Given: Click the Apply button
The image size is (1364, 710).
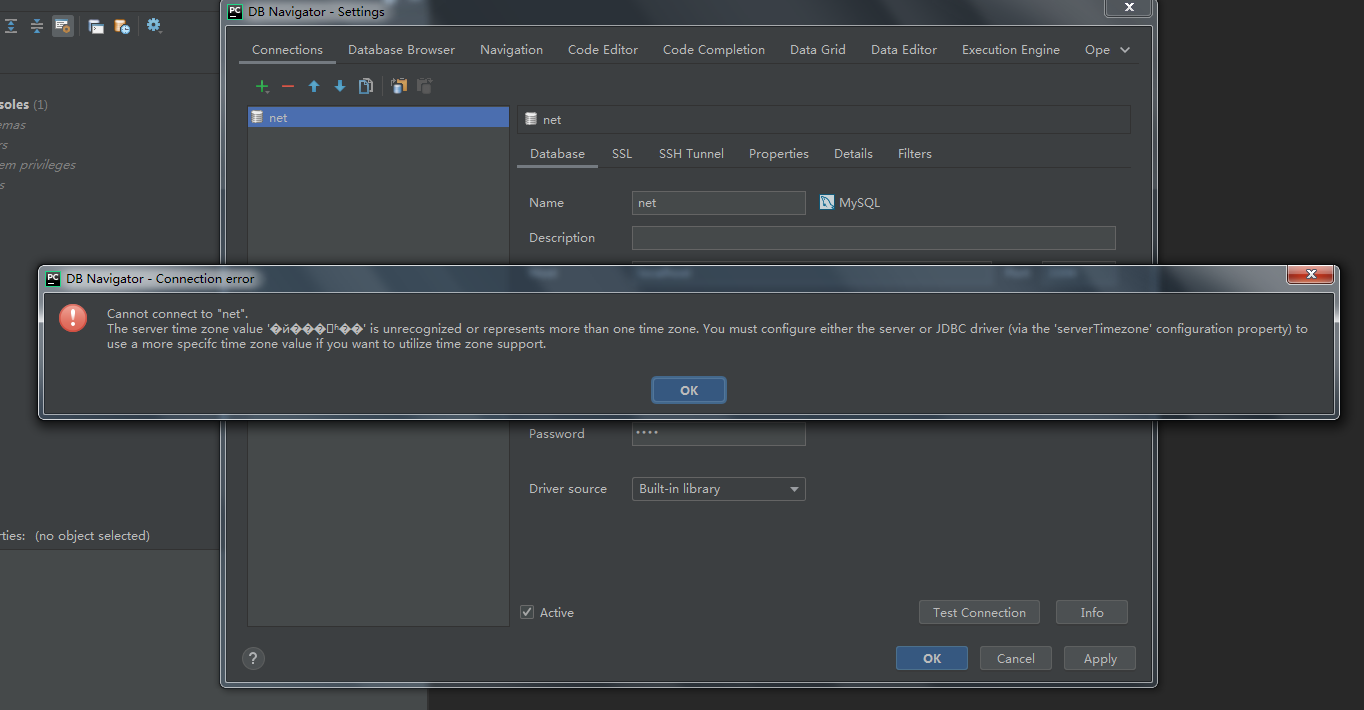Looking at the screenshot, I should coord(1100,658).
